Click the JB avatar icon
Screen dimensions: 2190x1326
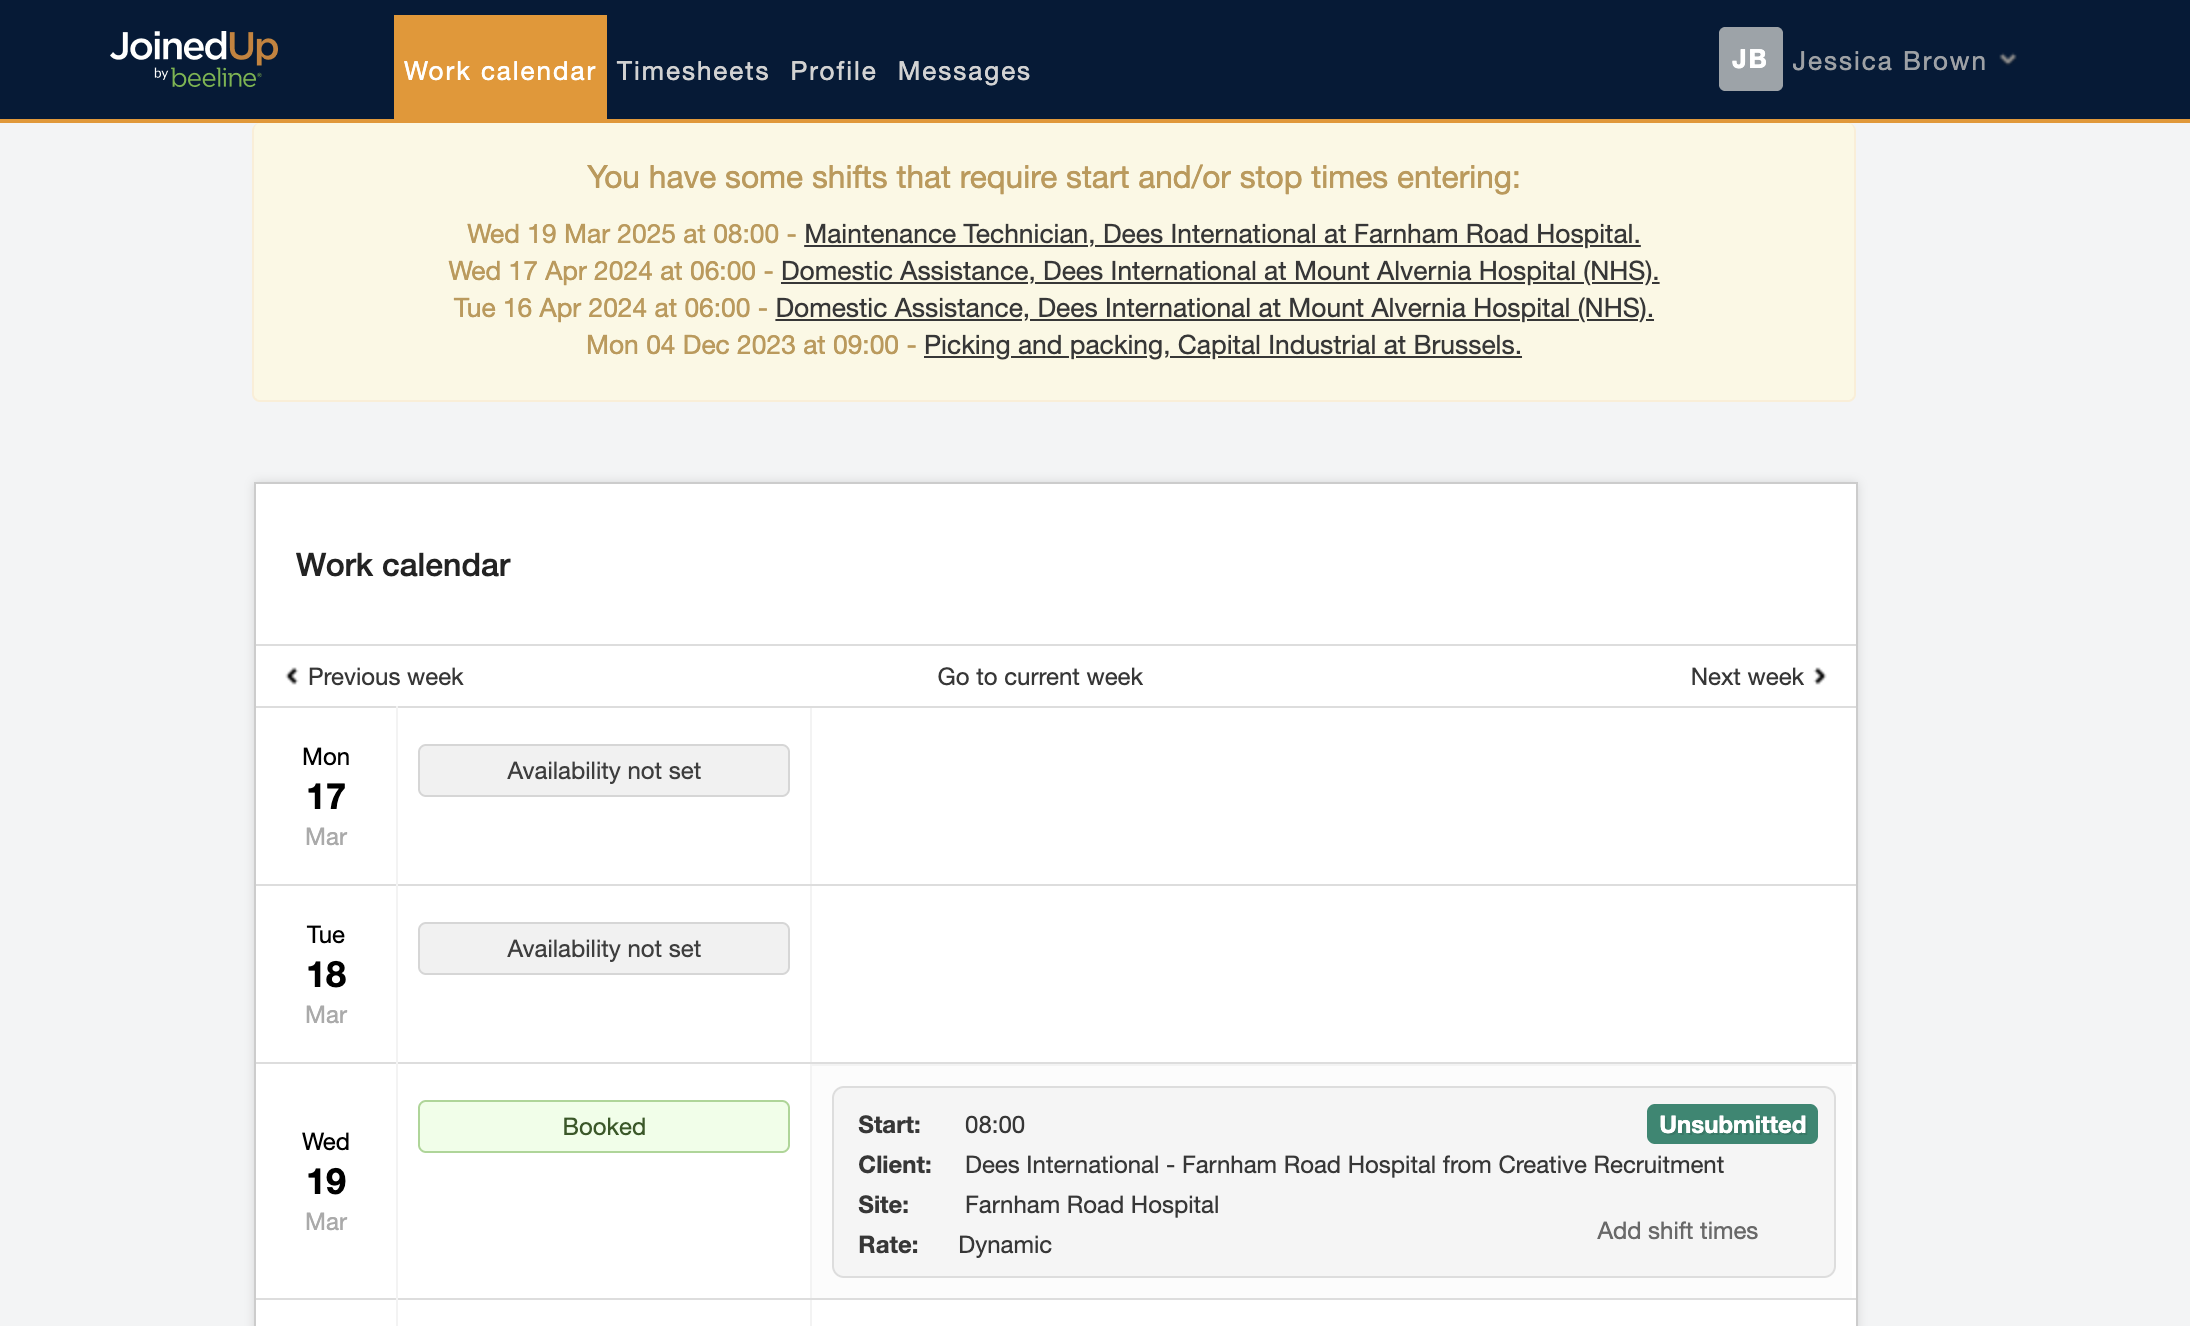[1749, 59]
